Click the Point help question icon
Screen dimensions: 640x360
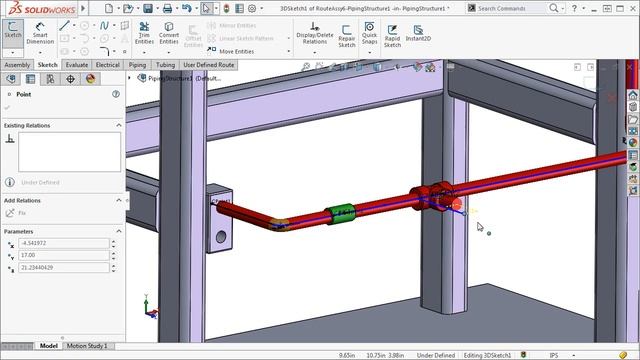coord(116,94)
